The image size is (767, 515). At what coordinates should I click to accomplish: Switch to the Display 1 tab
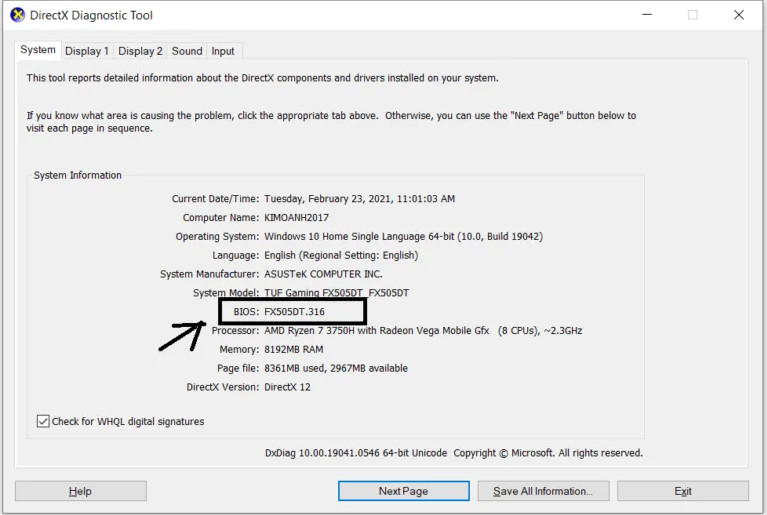click(87, 51)
